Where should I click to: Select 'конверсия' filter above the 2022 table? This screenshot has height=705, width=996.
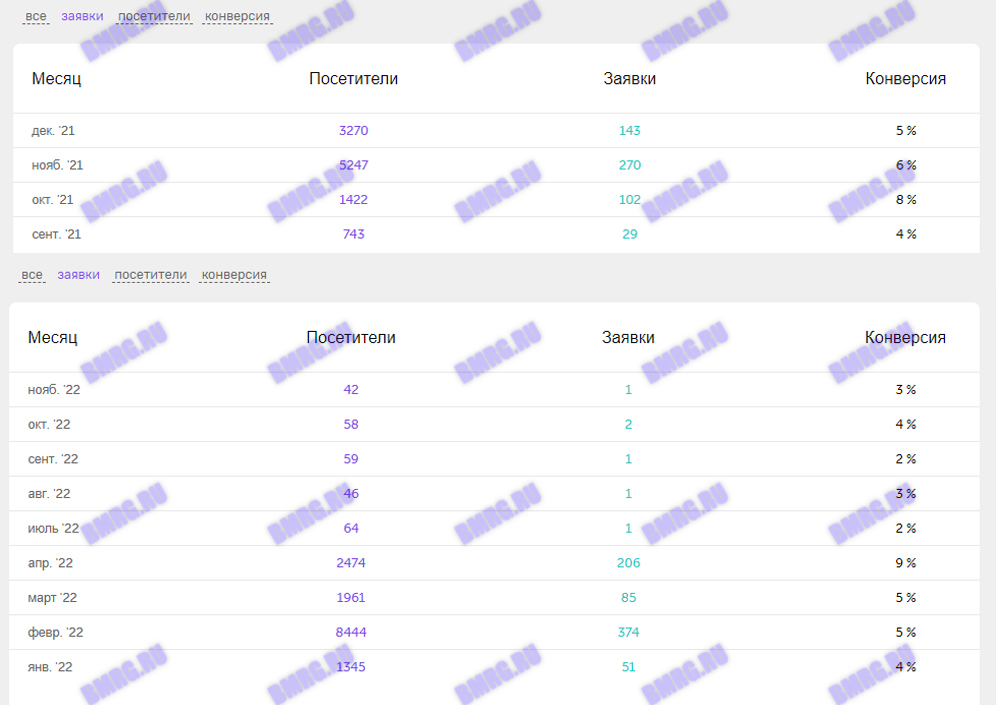point(234,275)
